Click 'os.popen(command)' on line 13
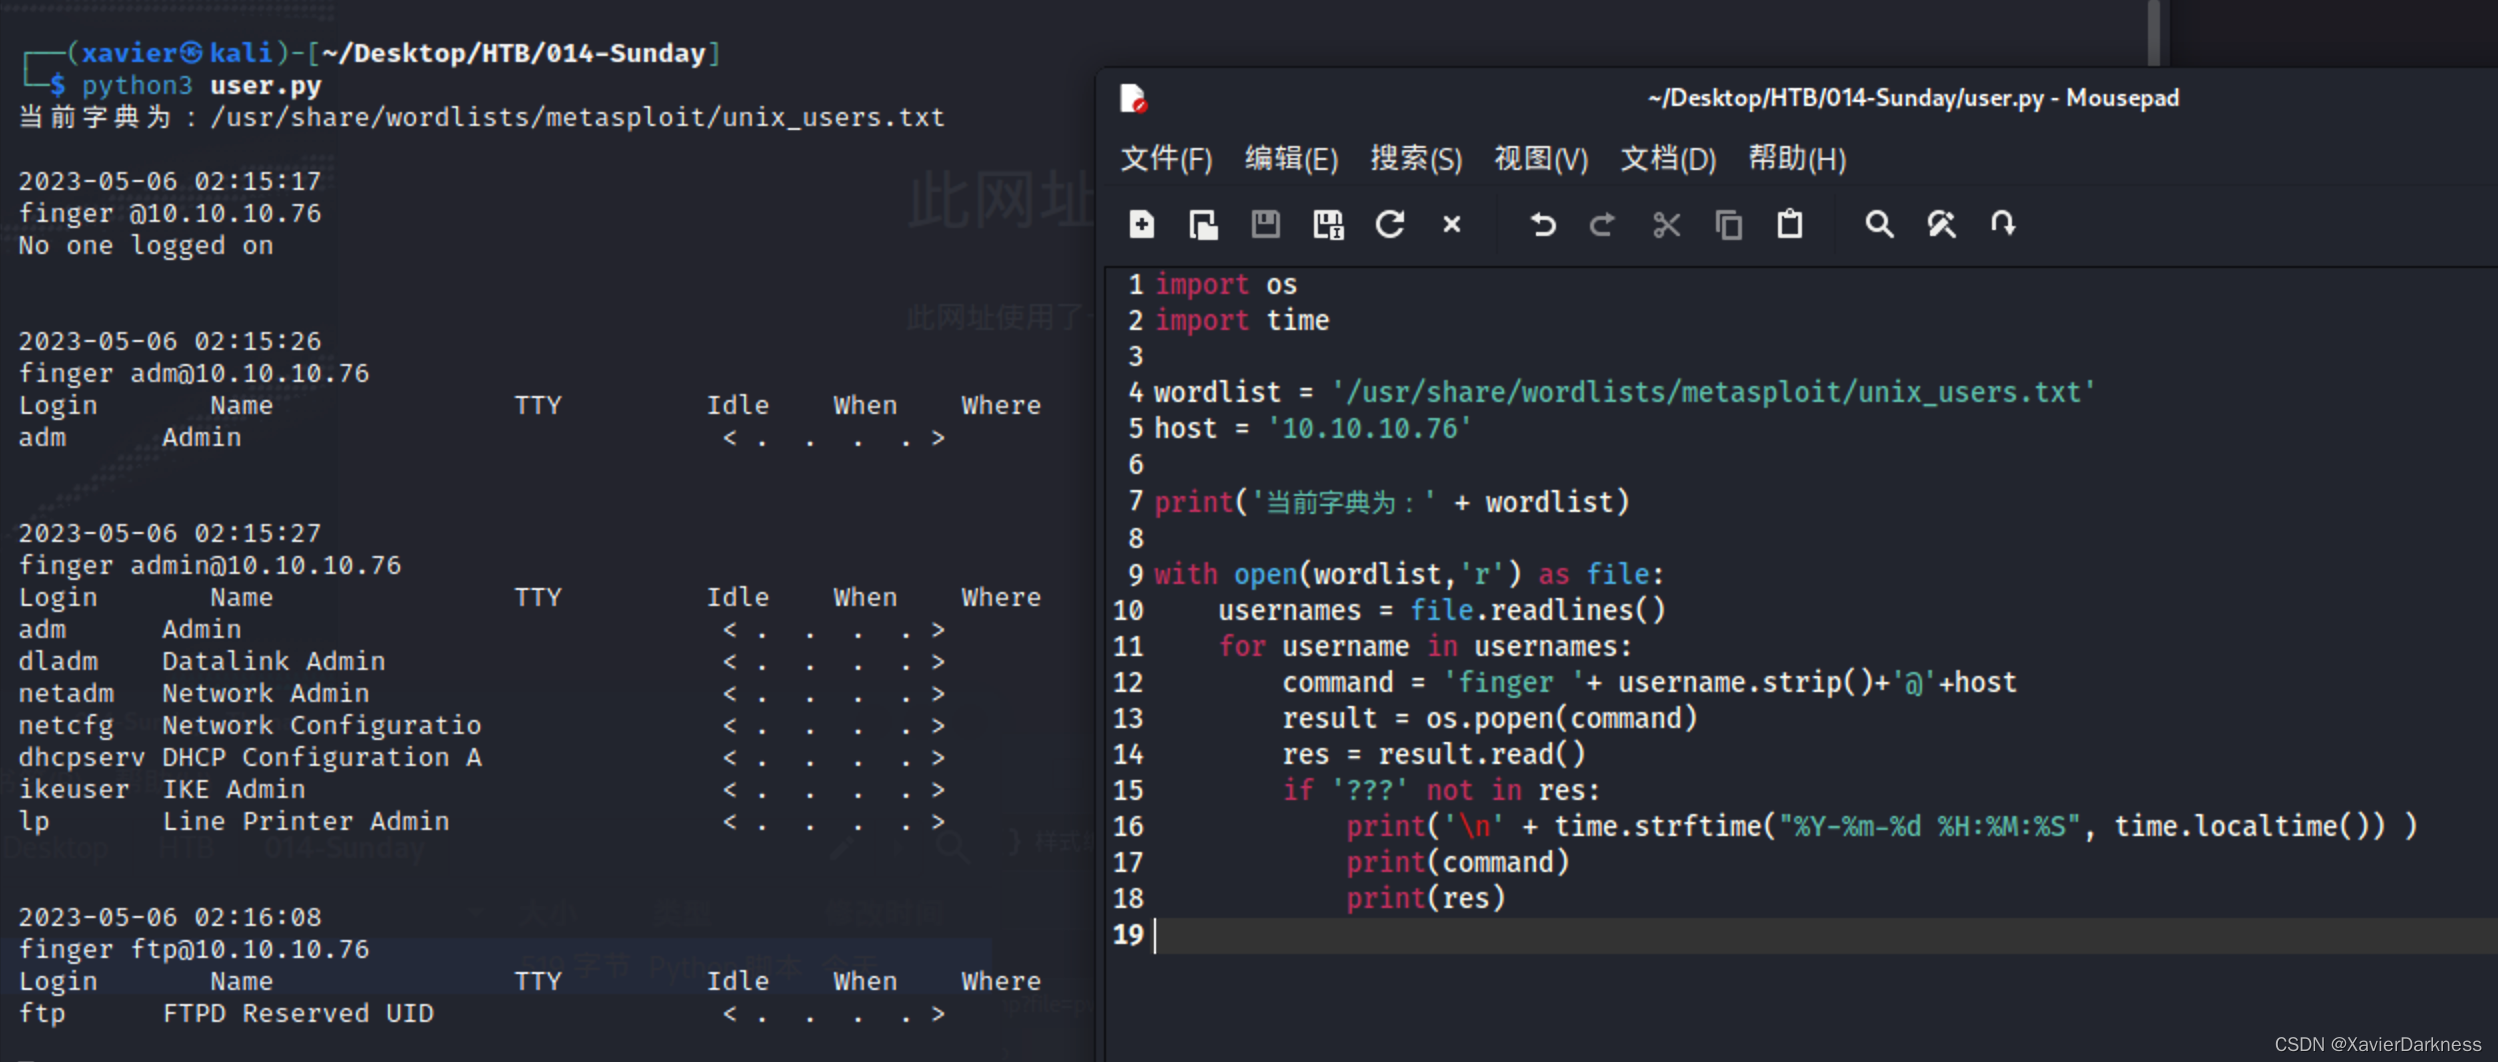2498x1062 pixels. [1561, 718]
